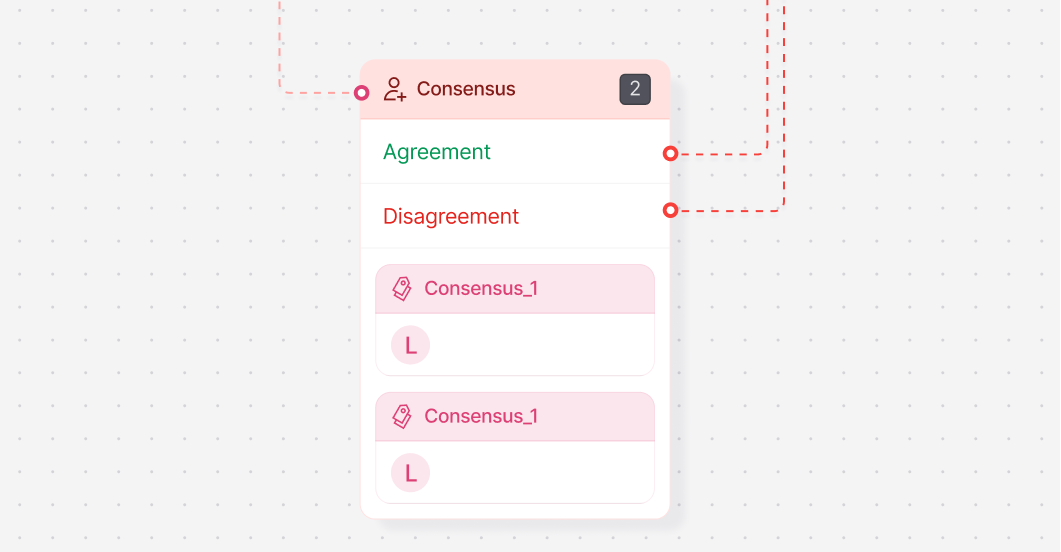Image resolution: width=1061 pixels, height=552 pixels.
Task: Click the Consensus node title text
Action: 466,89
